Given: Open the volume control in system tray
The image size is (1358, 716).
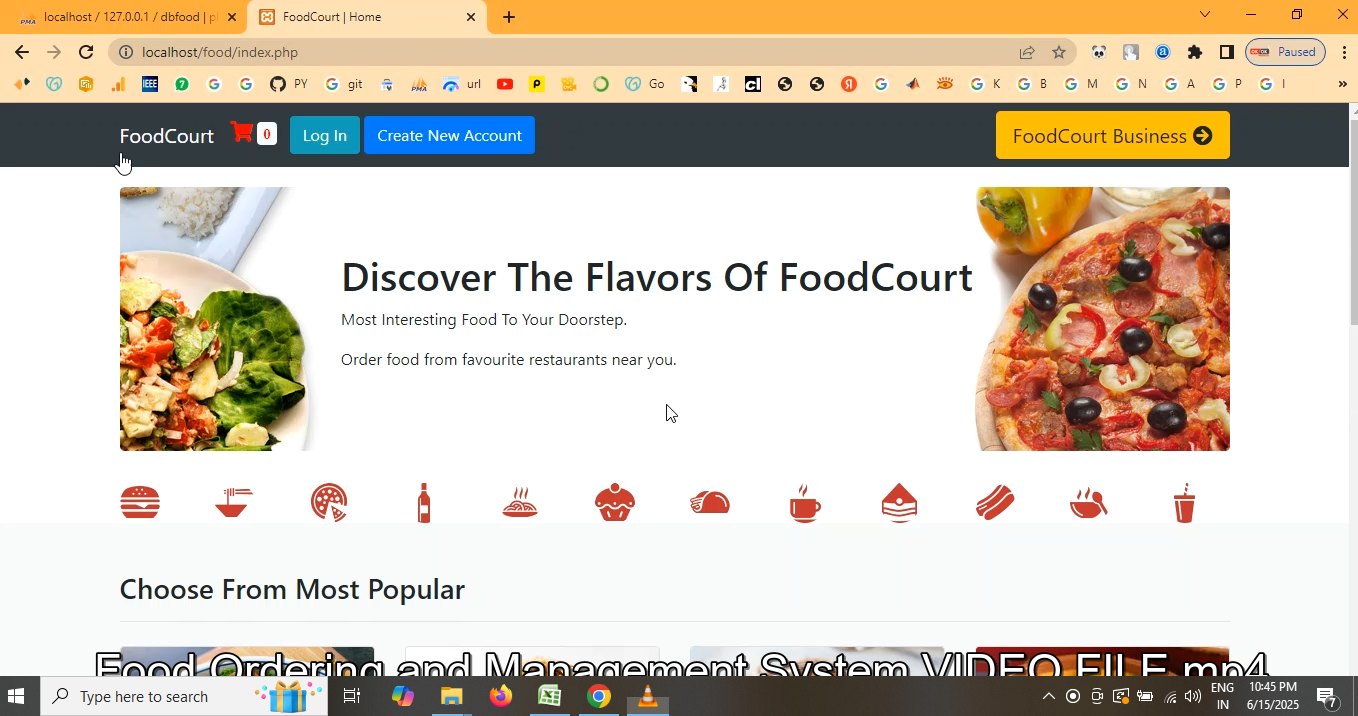Looking at the screenshot, I should click(1193, 696).
